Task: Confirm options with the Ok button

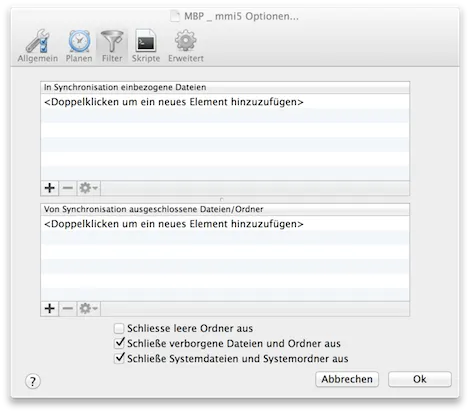Action: tap(420, 379)
